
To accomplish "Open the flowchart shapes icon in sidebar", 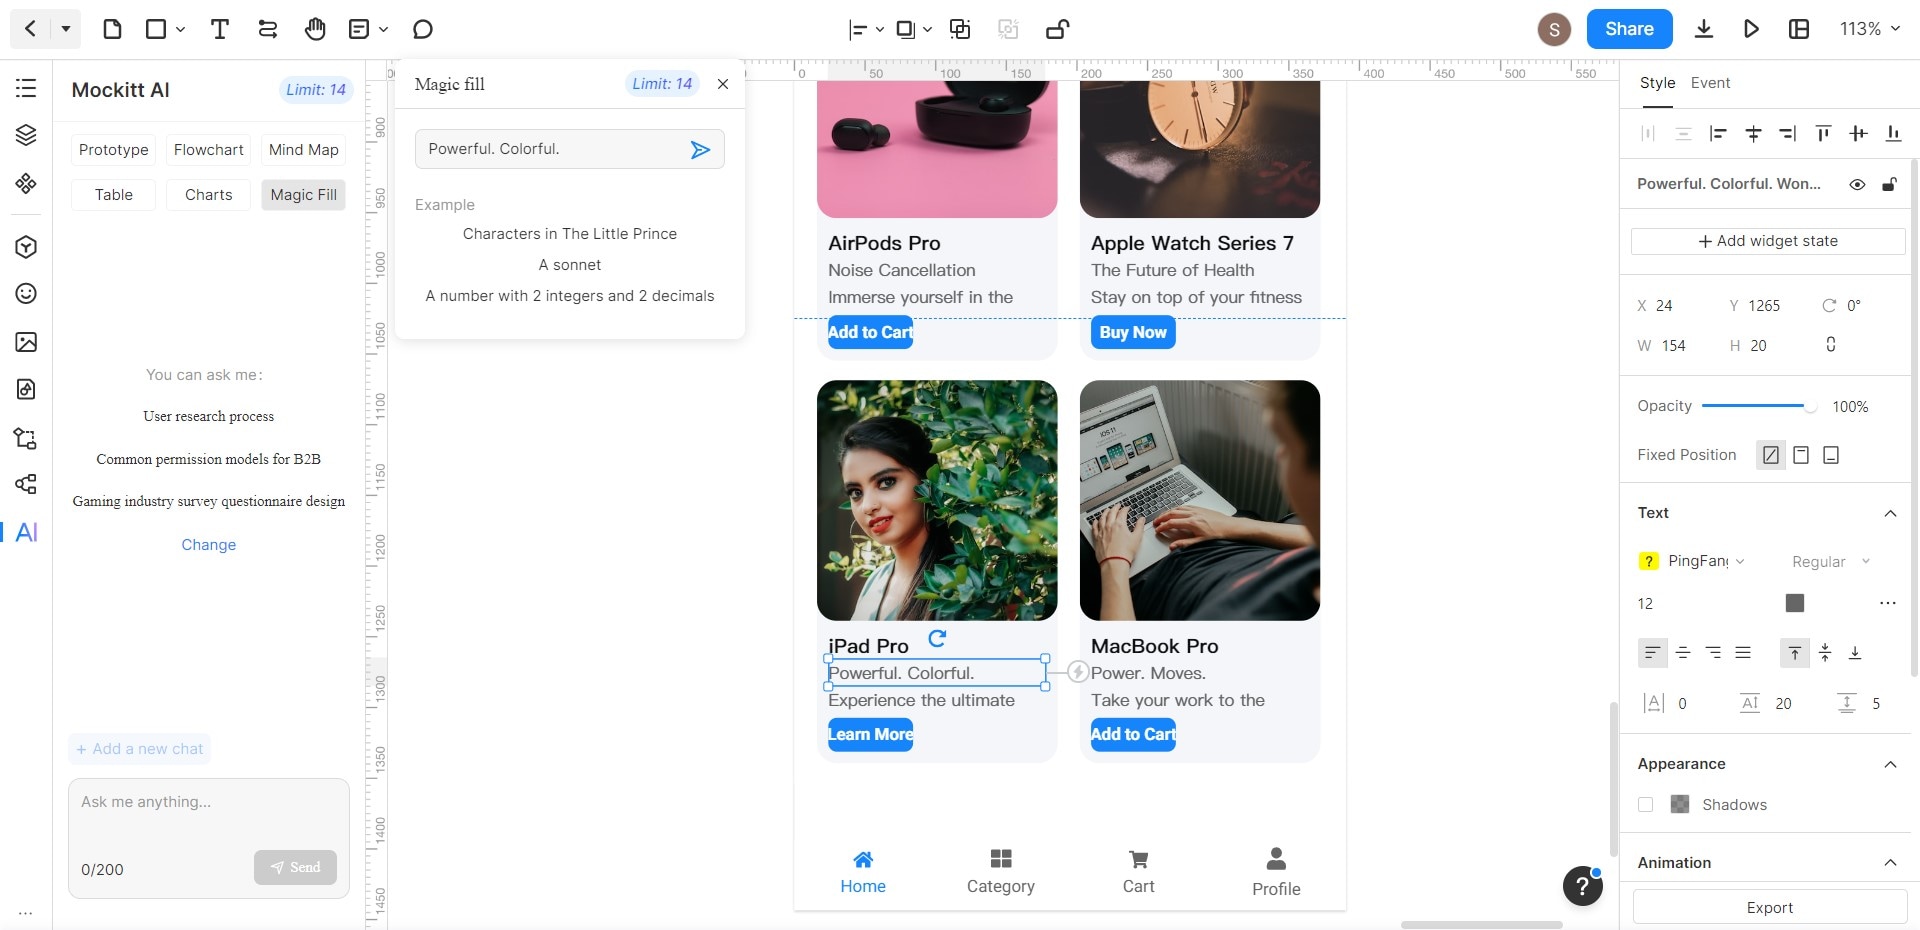I will (26, 438).
